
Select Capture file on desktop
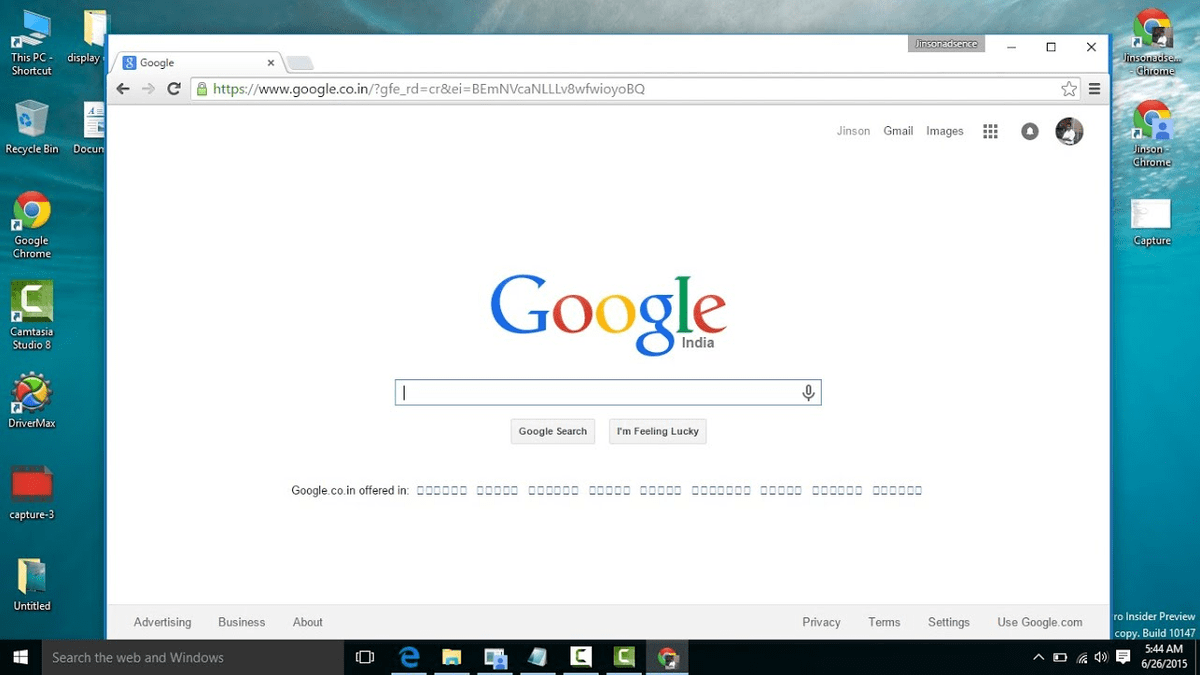pyautogui.click(x=1152, y=222)
